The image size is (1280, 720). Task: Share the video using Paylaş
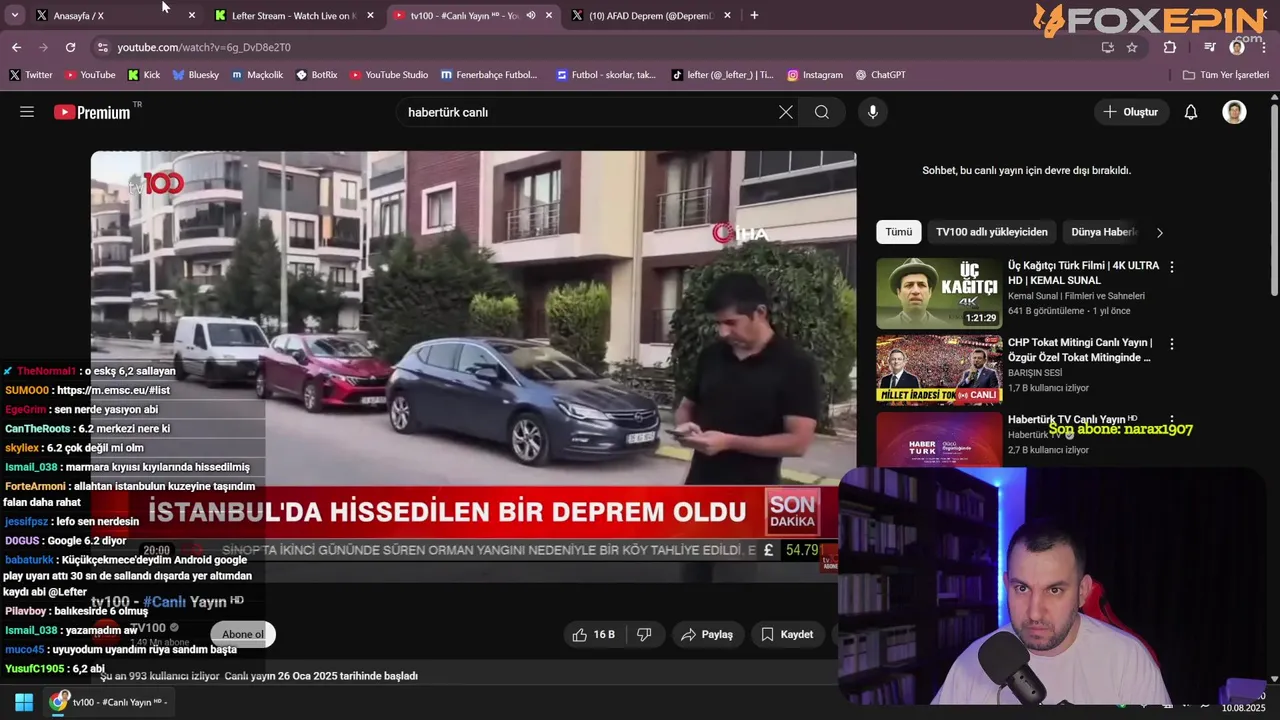[707, 634]
